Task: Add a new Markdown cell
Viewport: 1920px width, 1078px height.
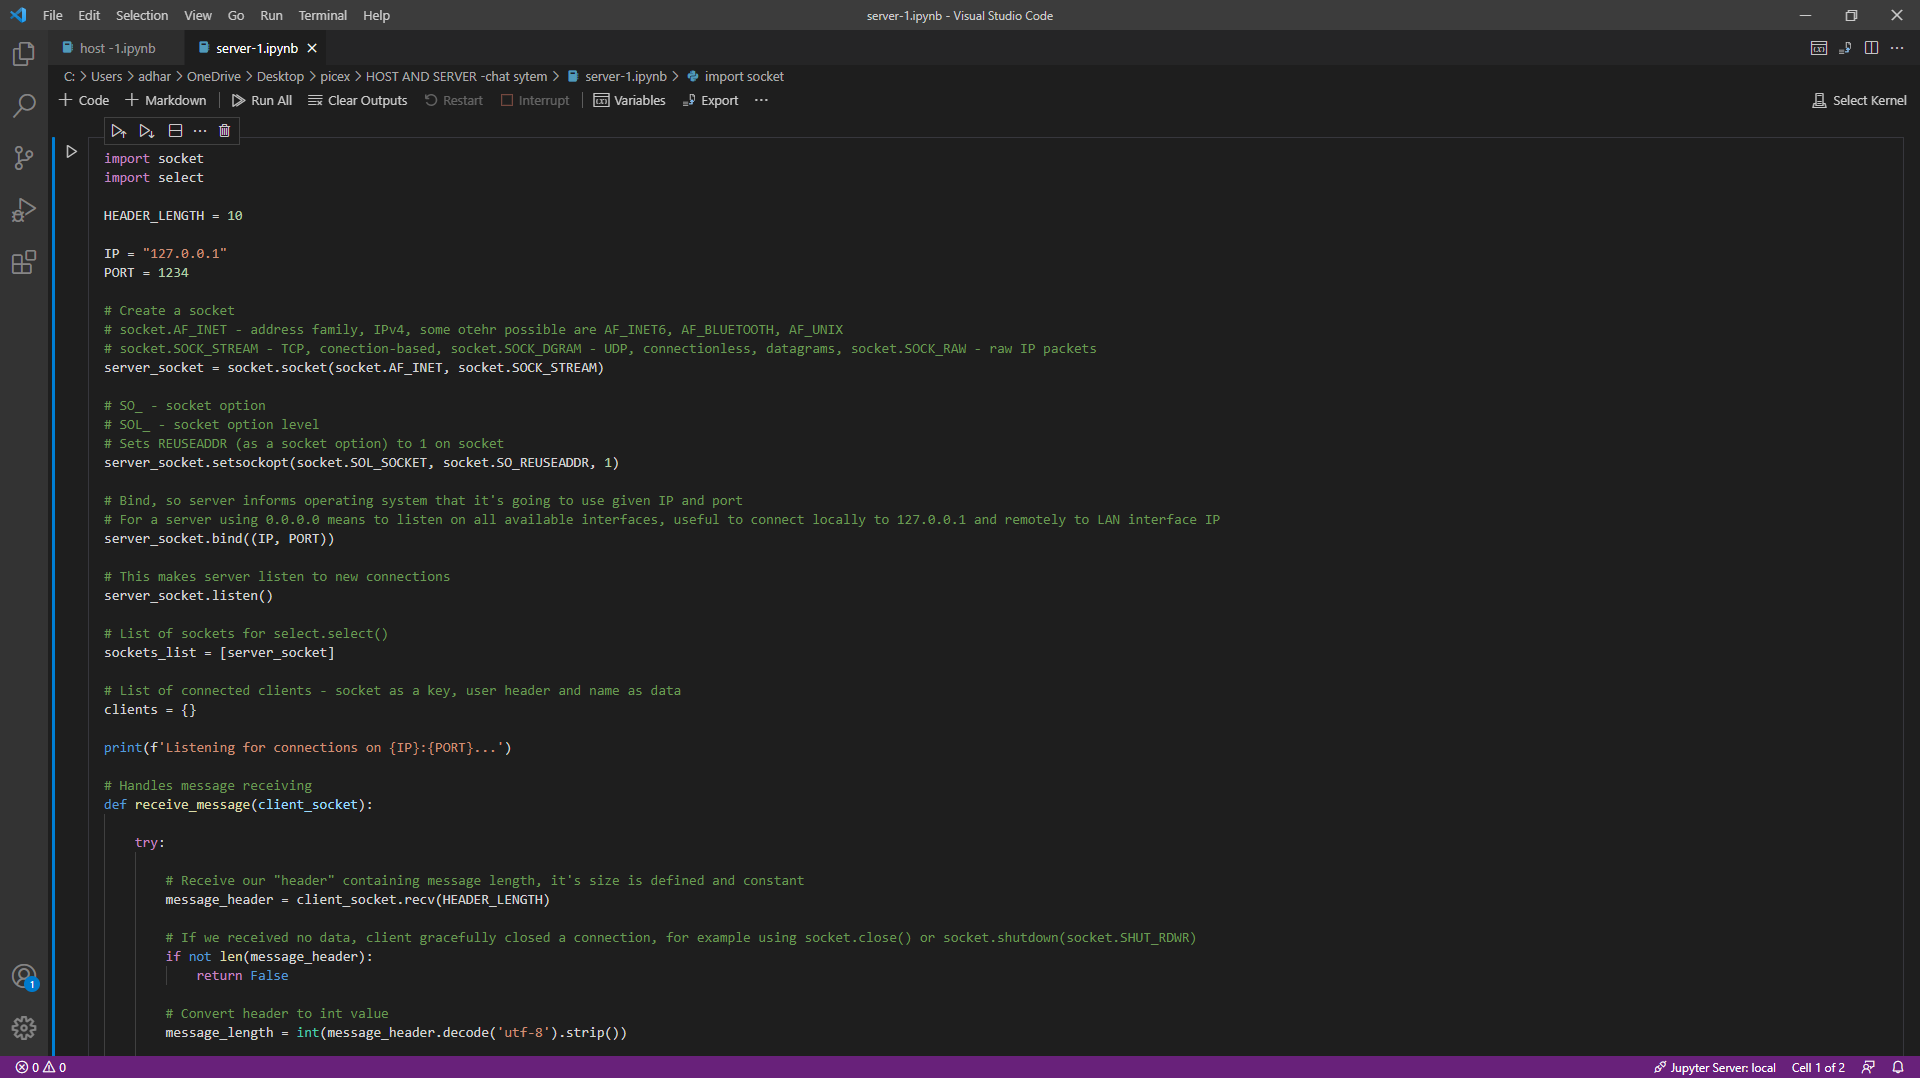Action: click(166, 100)
